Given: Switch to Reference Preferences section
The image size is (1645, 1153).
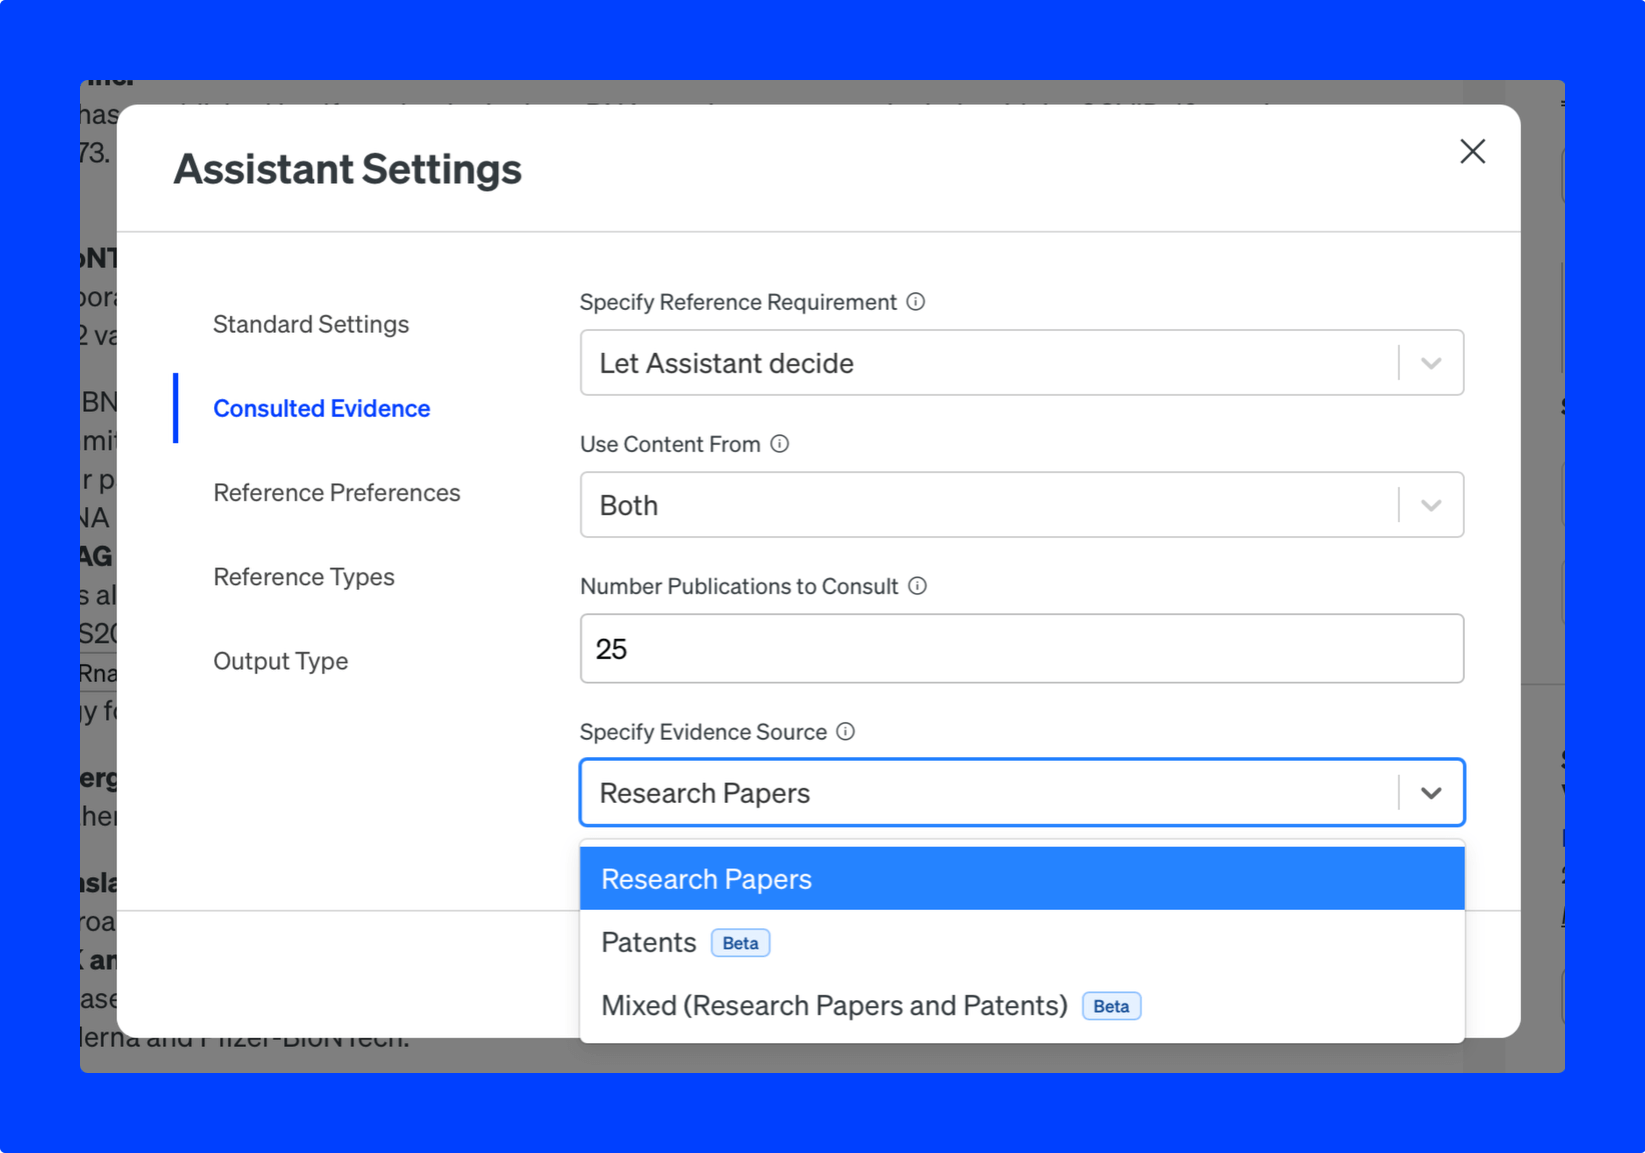Looking at the screenshot, I should [336, 492].
